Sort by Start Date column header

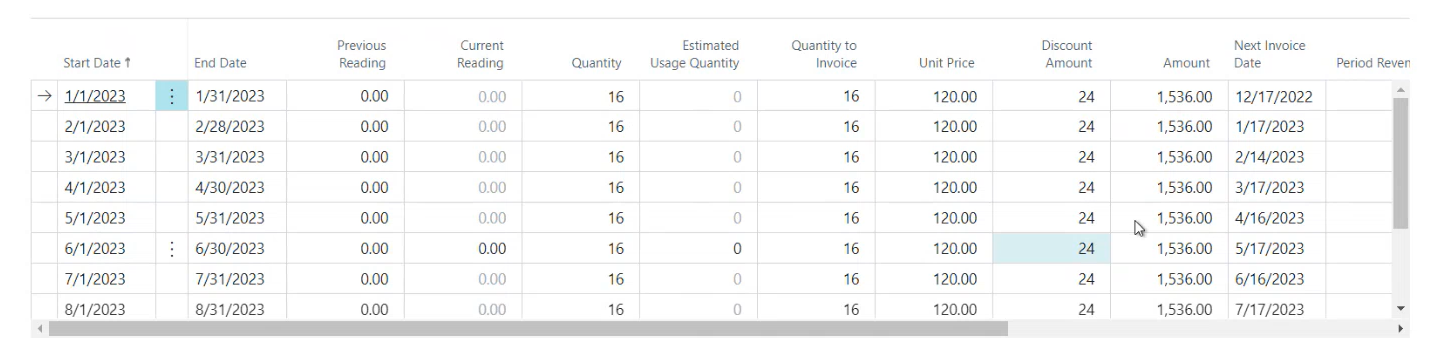point(97,63)
